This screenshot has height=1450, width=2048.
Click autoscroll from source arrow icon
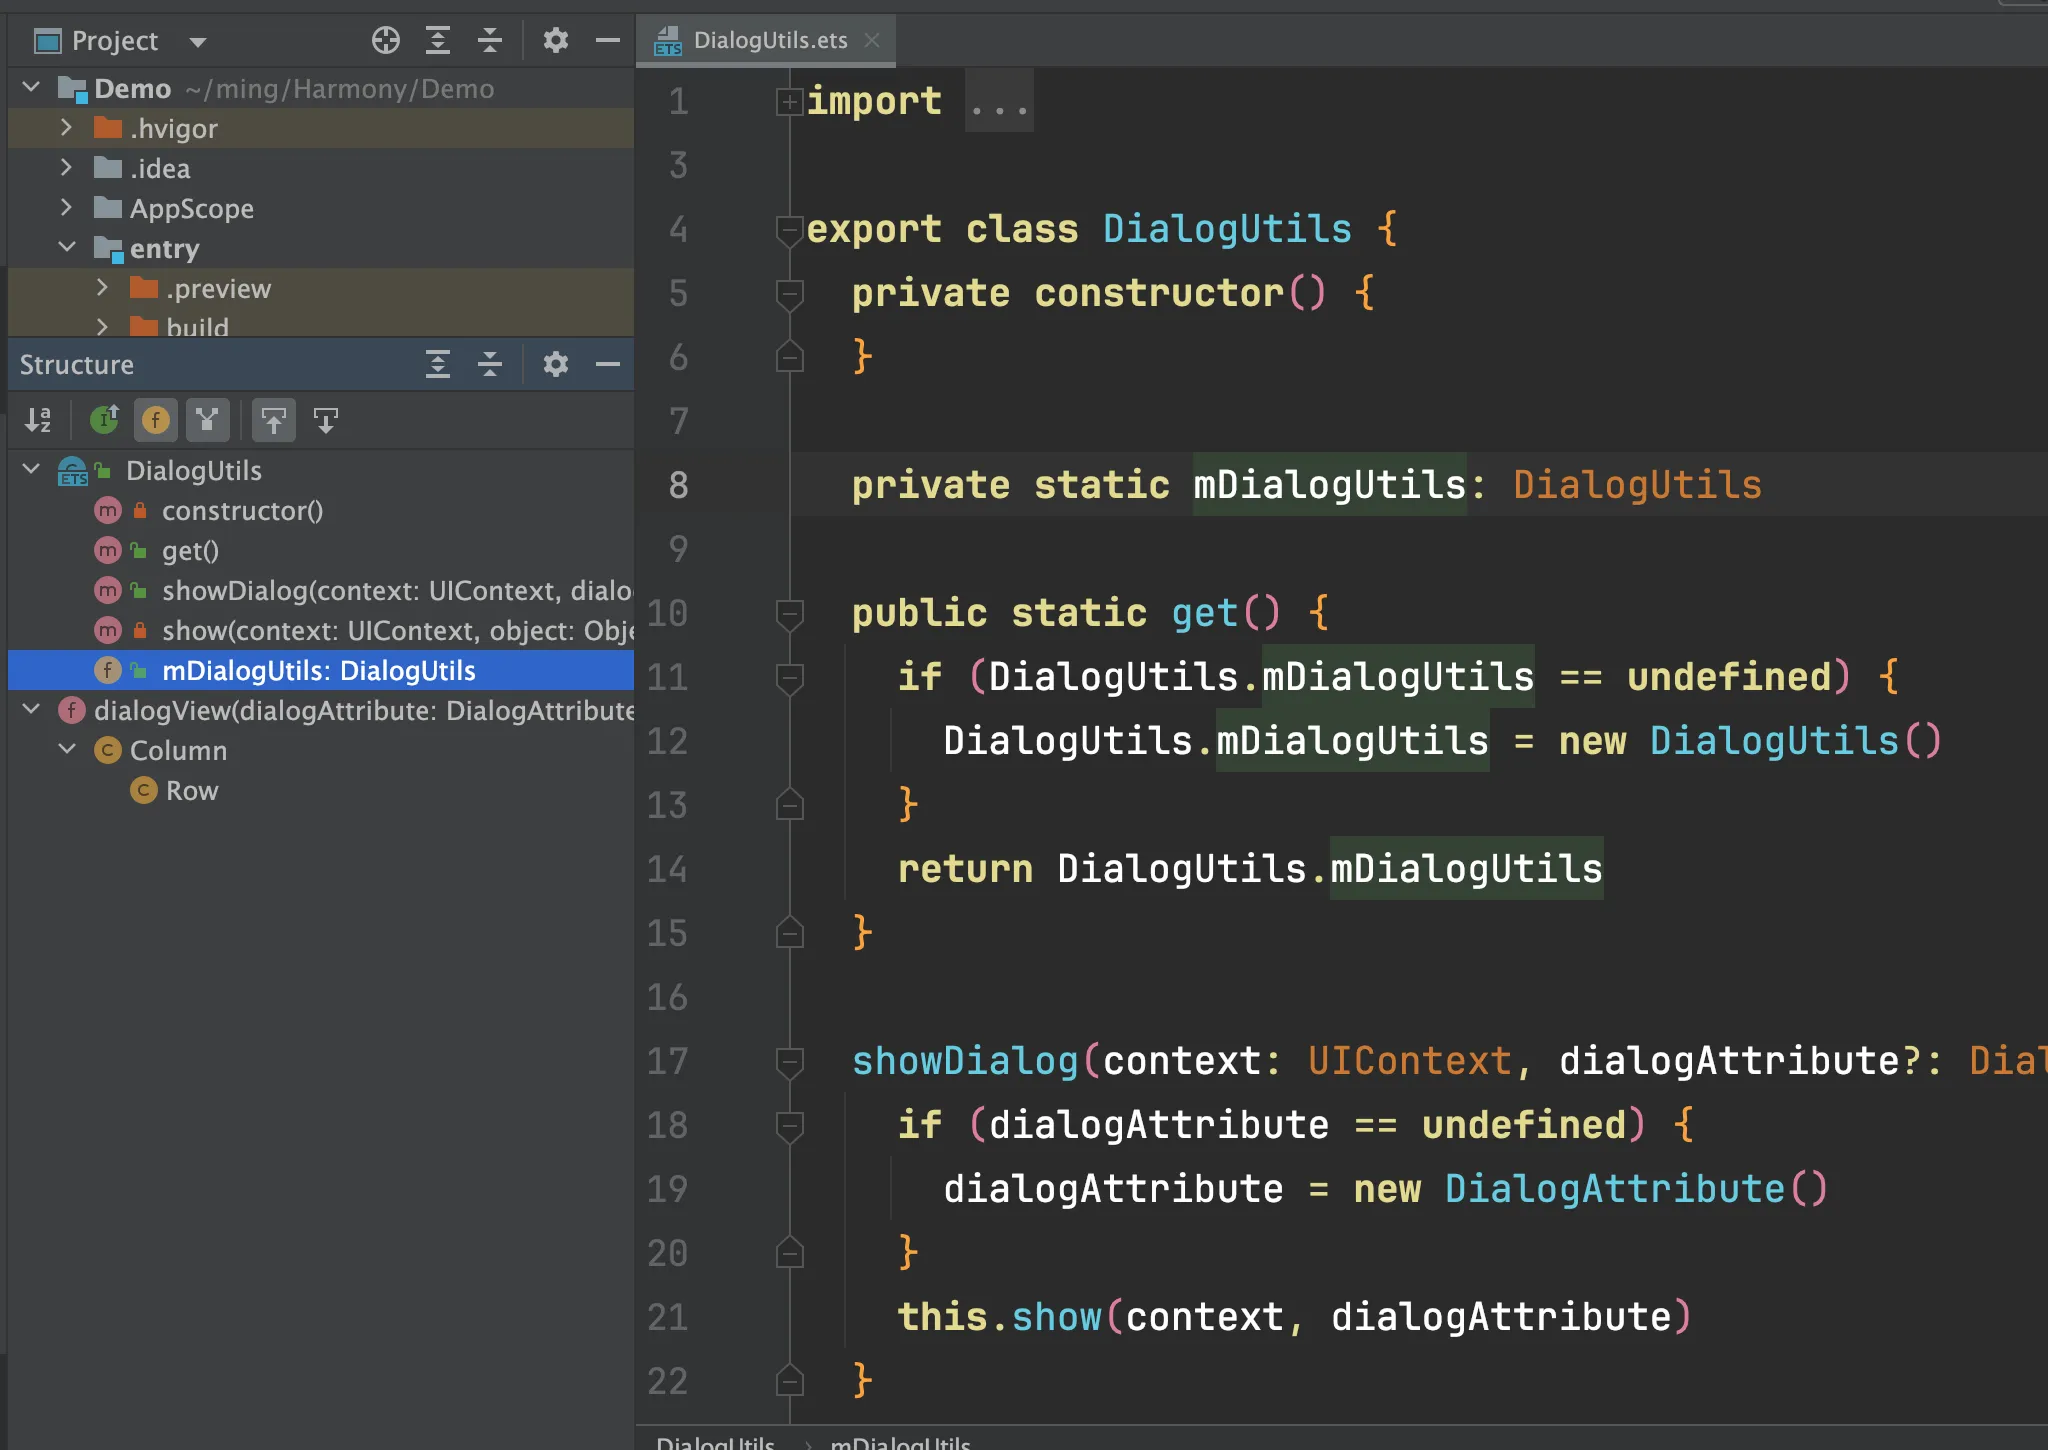(326, 420)
